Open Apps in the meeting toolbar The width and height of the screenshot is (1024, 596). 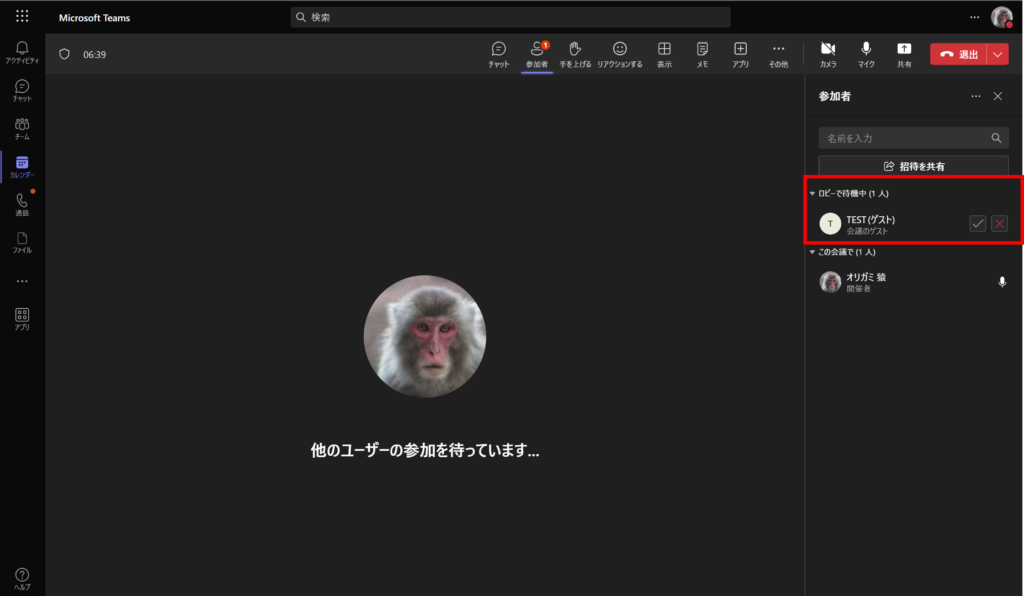[x=740, y=54]
